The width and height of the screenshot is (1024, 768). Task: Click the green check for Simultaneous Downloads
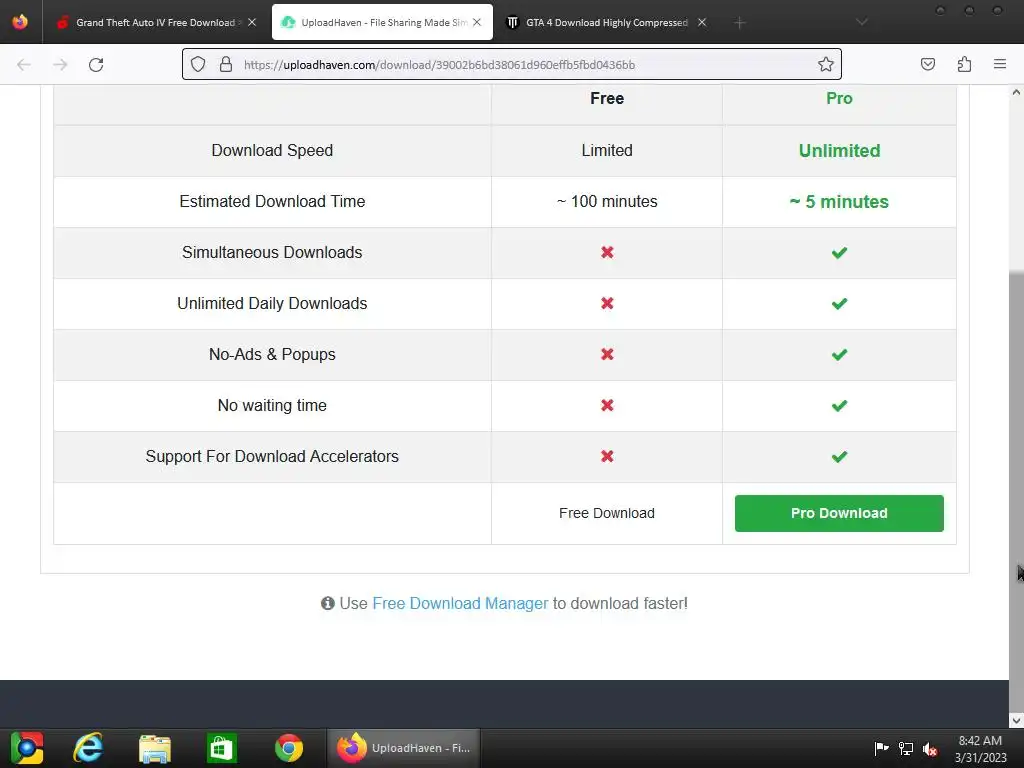pos(839,252)
